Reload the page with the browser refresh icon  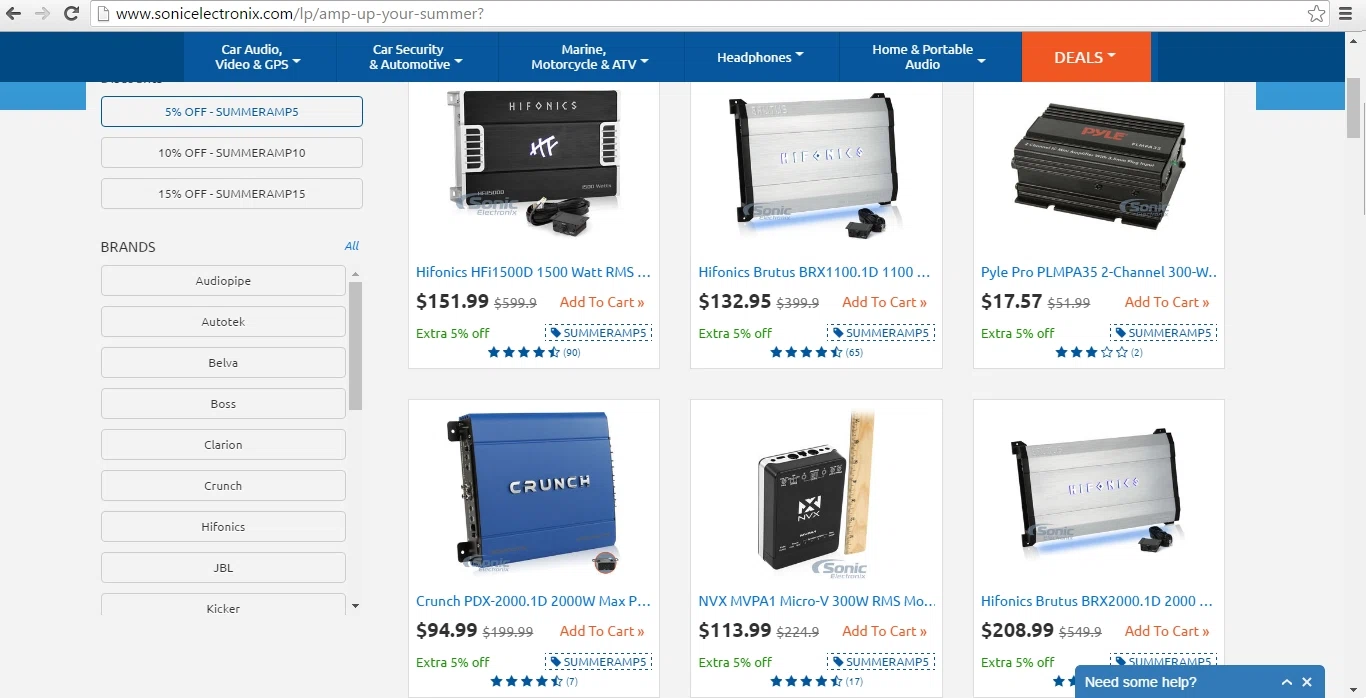click(x=71, y=14)
